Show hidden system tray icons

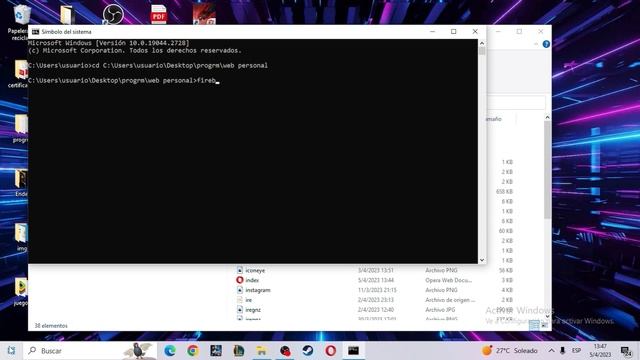[x=551, y=351]
